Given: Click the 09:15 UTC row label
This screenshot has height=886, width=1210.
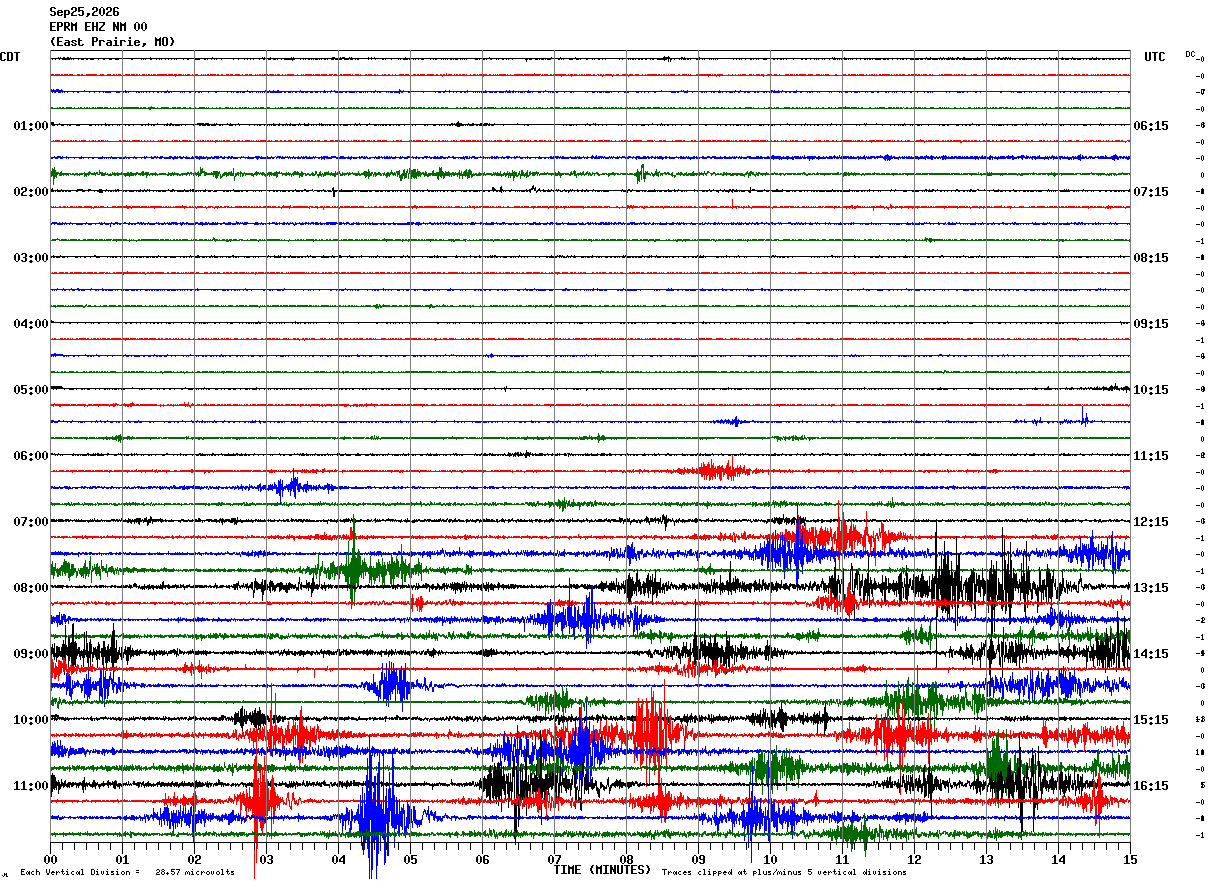Looking at the screenshot, I should [1151, 324].
